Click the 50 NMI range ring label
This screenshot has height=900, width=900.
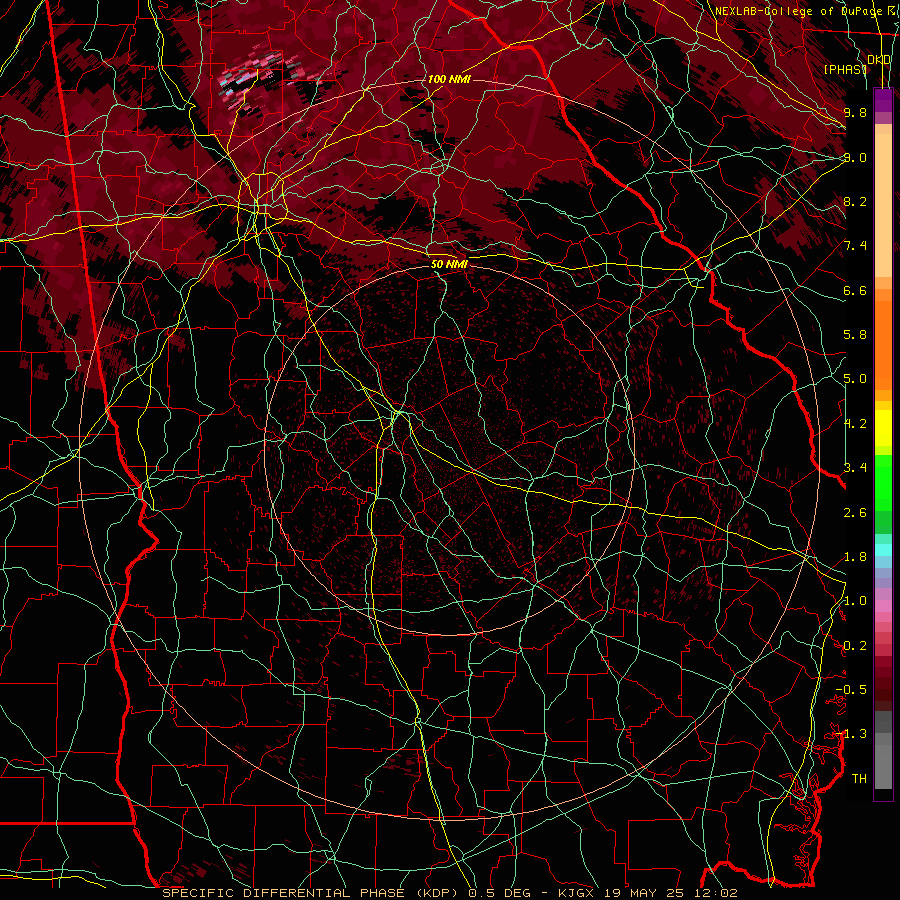tap(449, 265)
